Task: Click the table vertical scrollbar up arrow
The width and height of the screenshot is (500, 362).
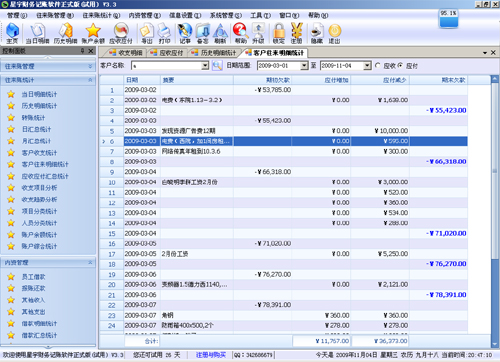Action: pos(495,79)
